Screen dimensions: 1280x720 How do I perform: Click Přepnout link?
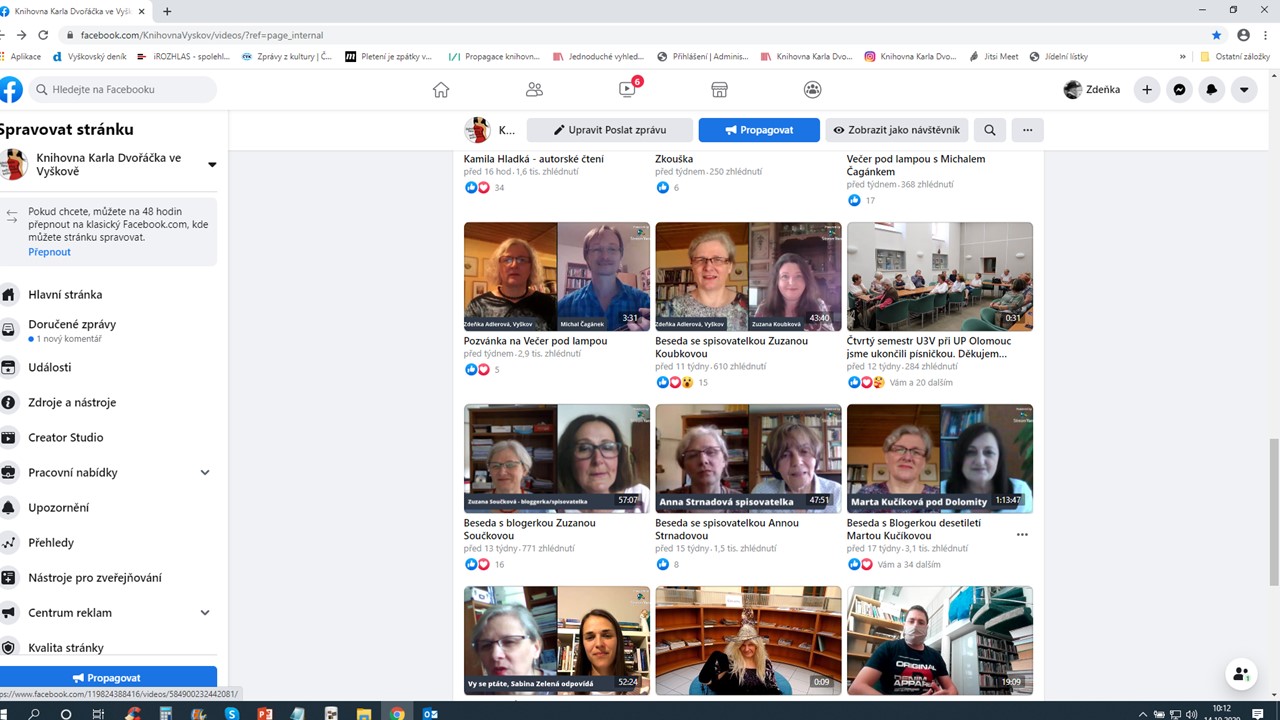click(49, 252)
